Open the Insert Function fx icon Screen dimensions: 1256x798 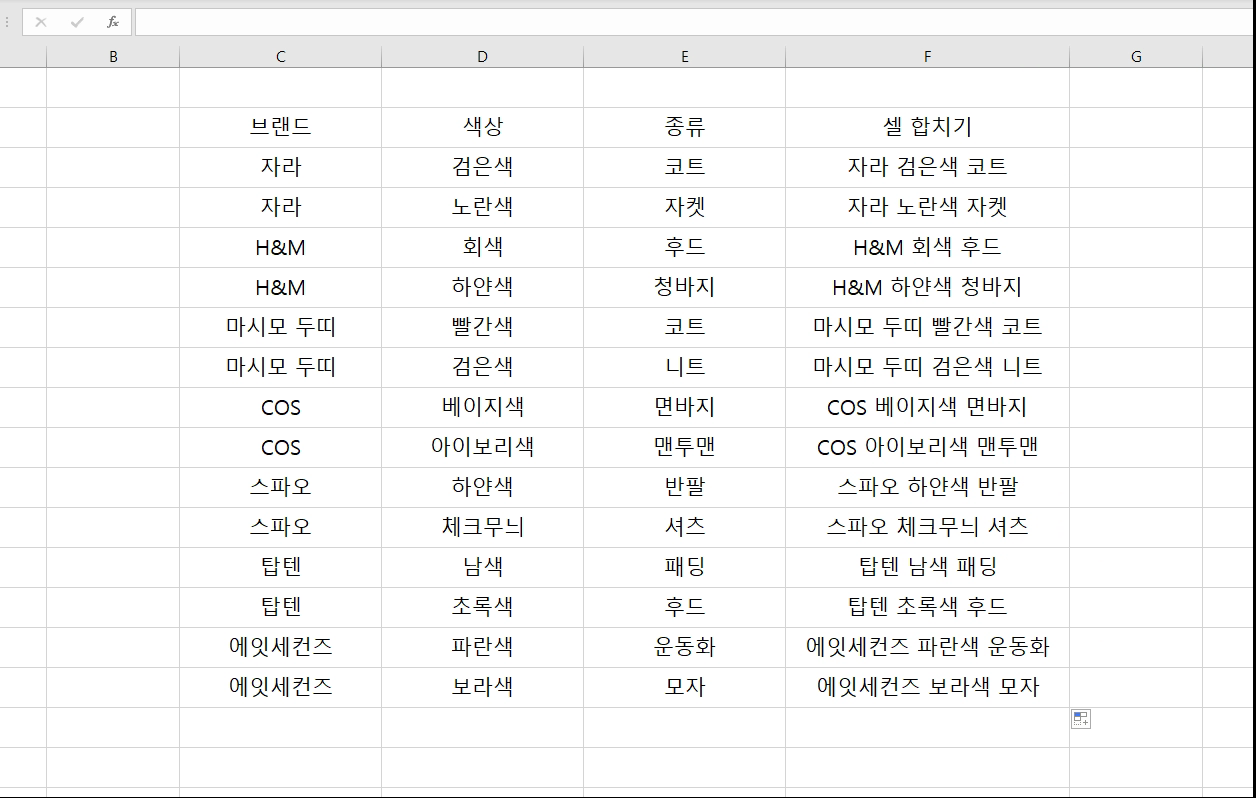pos(113,22)
